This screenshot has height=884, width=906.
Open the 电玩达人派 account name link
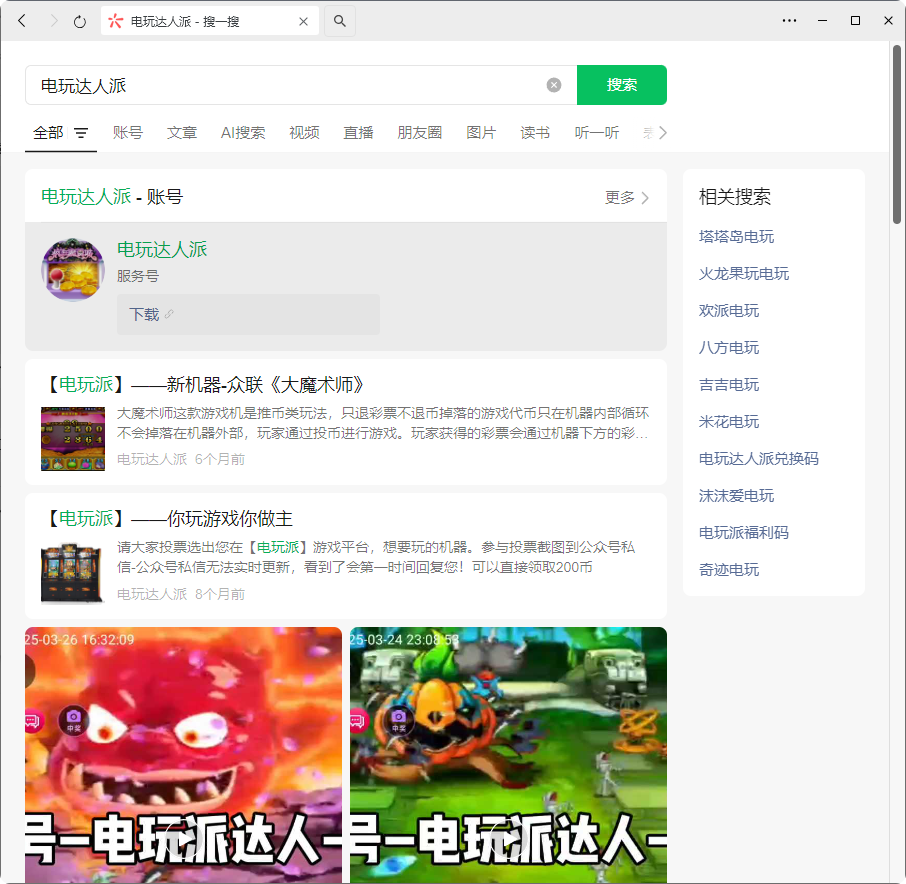(x=162, y=250)
